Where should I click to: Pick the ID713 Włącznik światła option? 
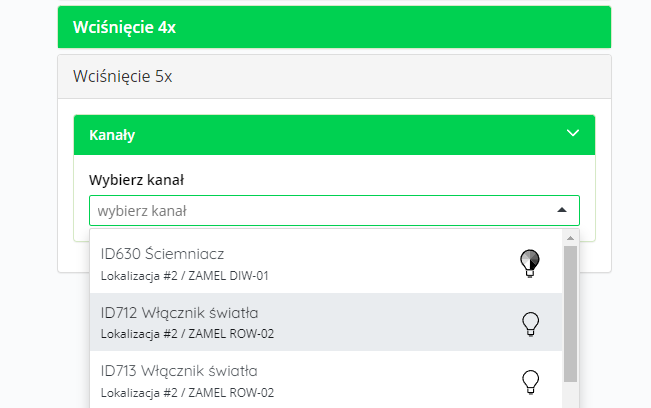(326, 380)
